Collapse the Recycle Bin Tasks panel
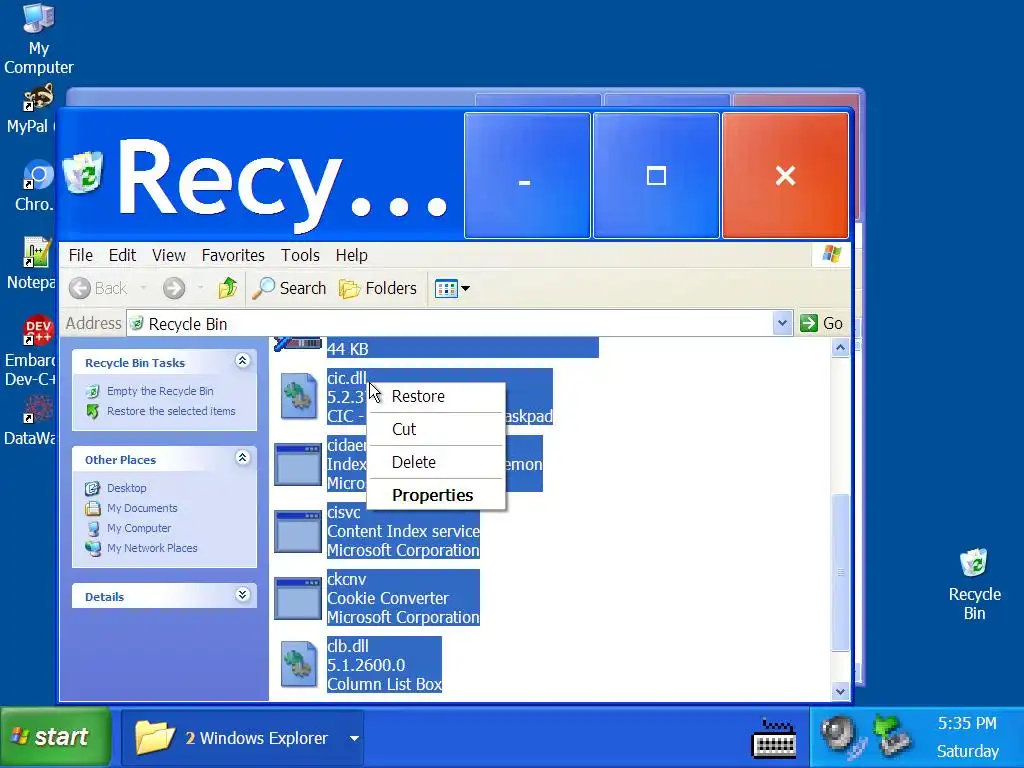 point(242,360)
